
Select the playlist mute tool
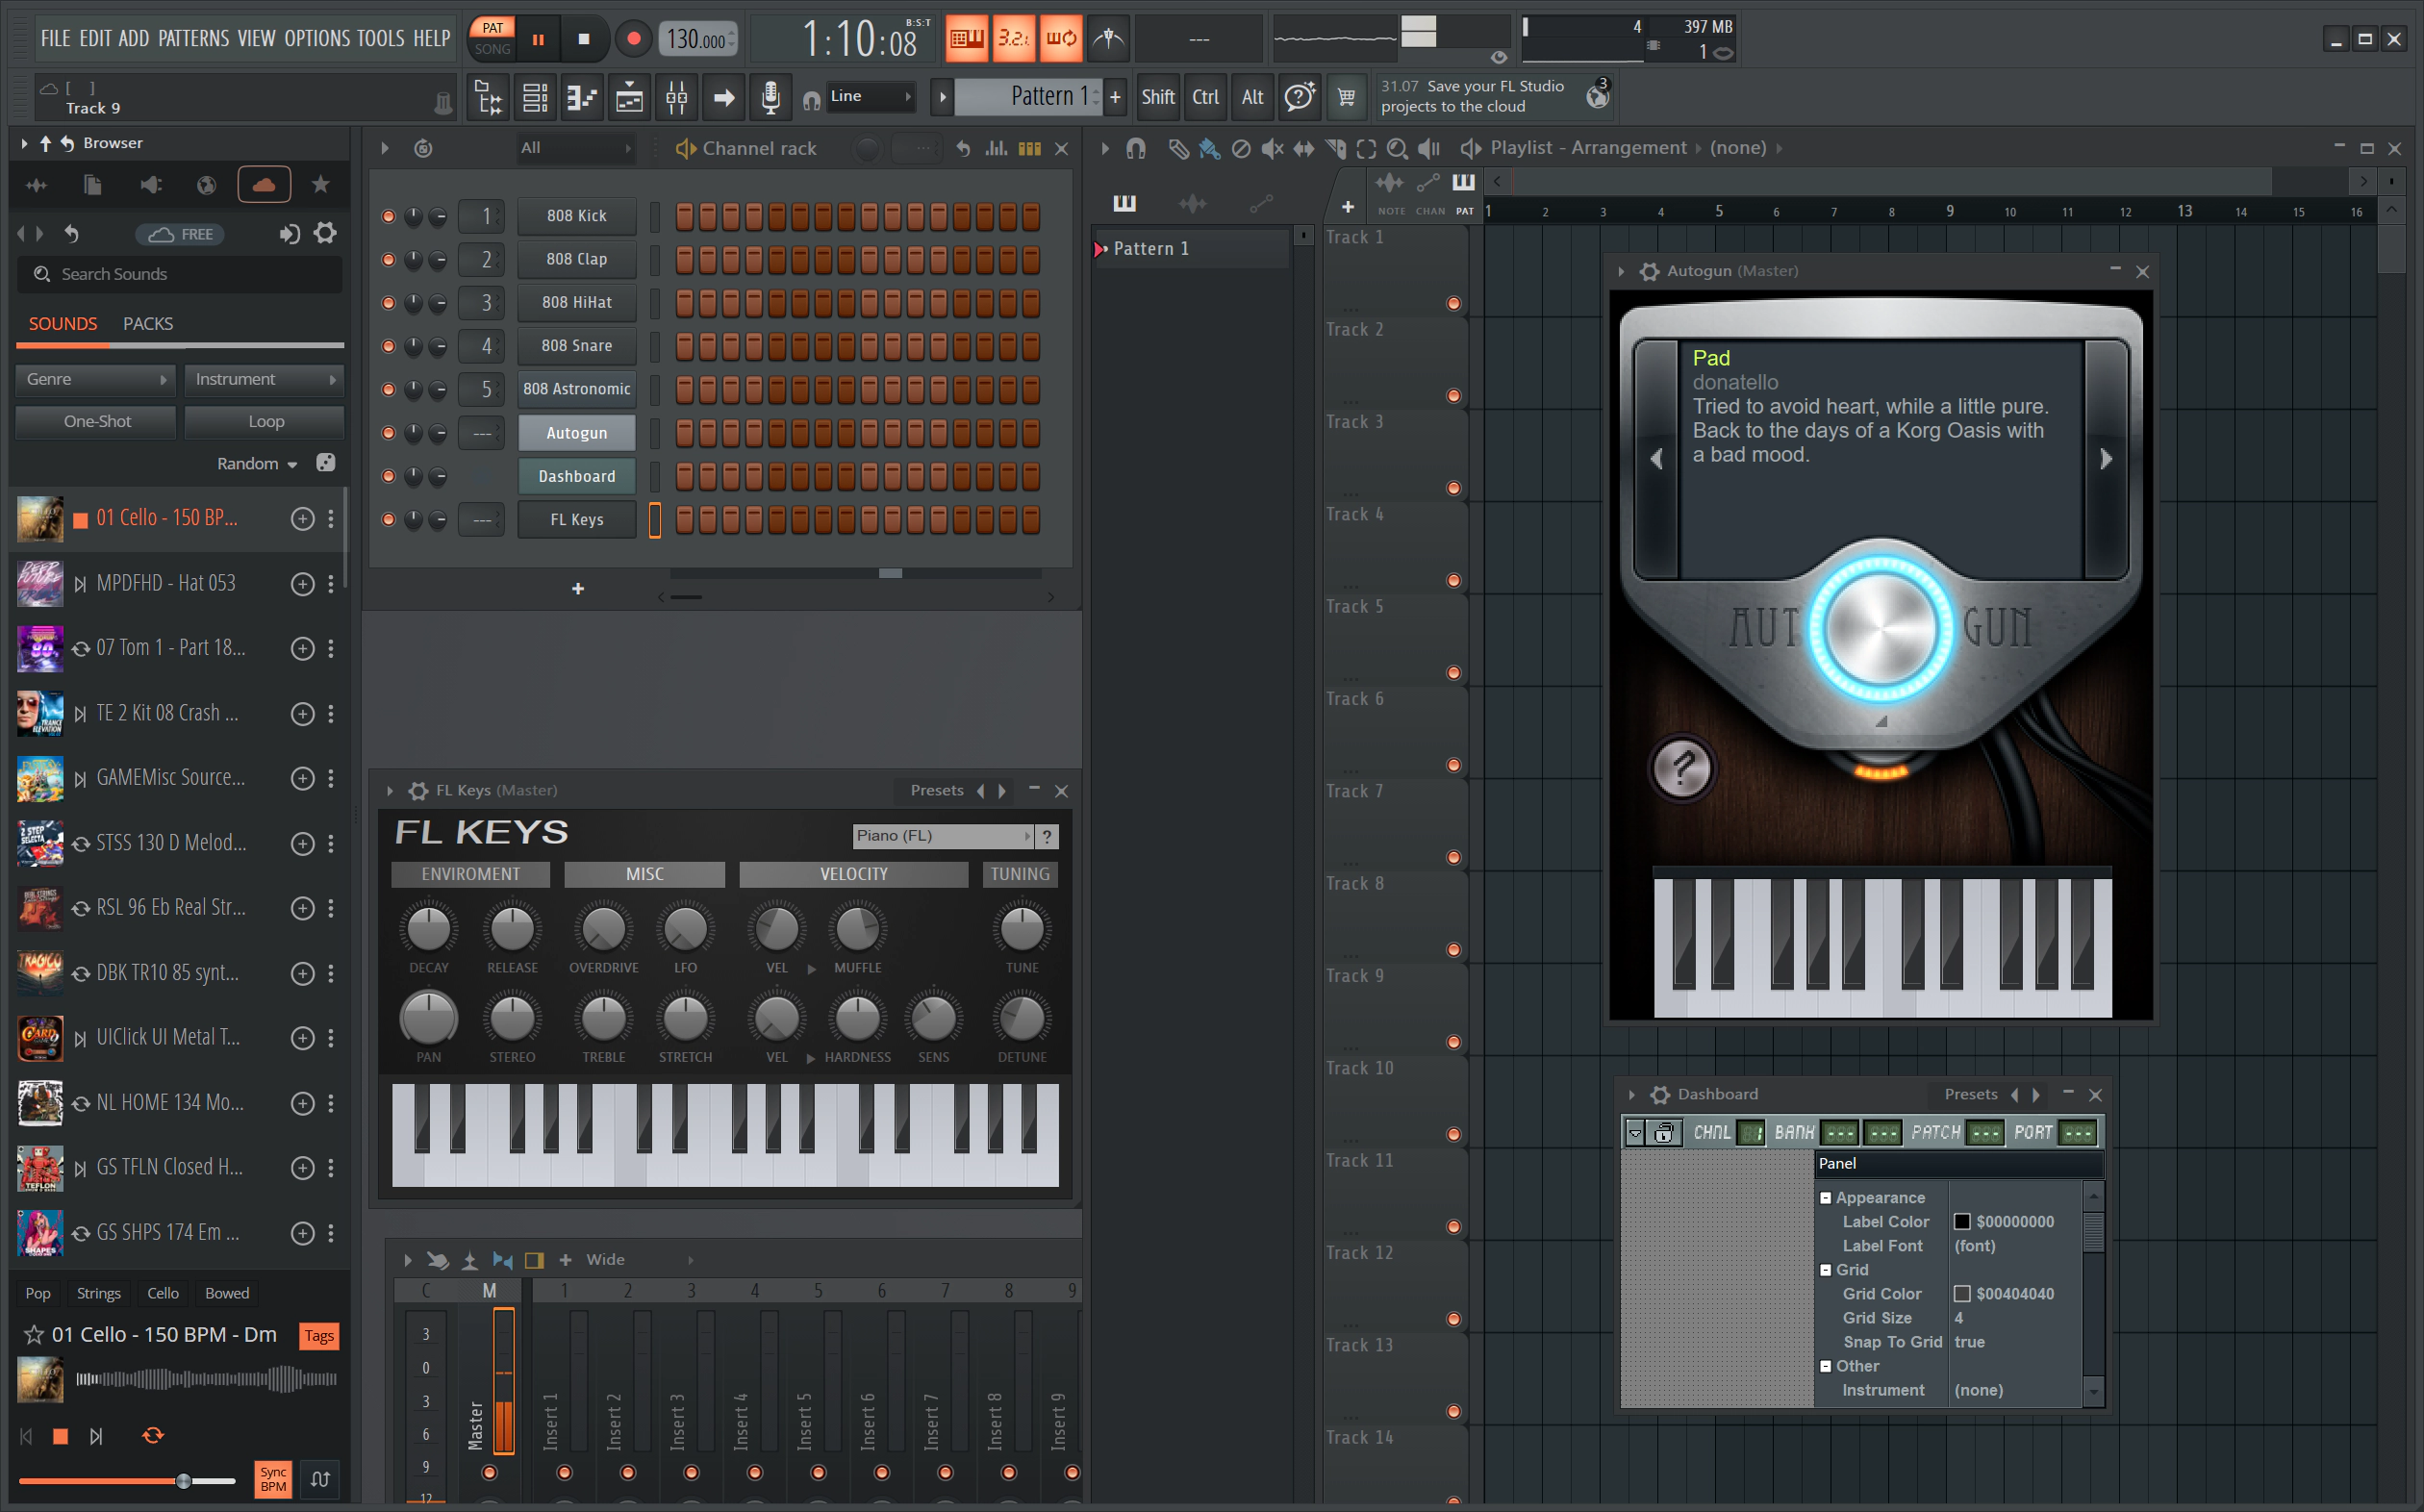pyautogui.click(x=1272, y=149)
